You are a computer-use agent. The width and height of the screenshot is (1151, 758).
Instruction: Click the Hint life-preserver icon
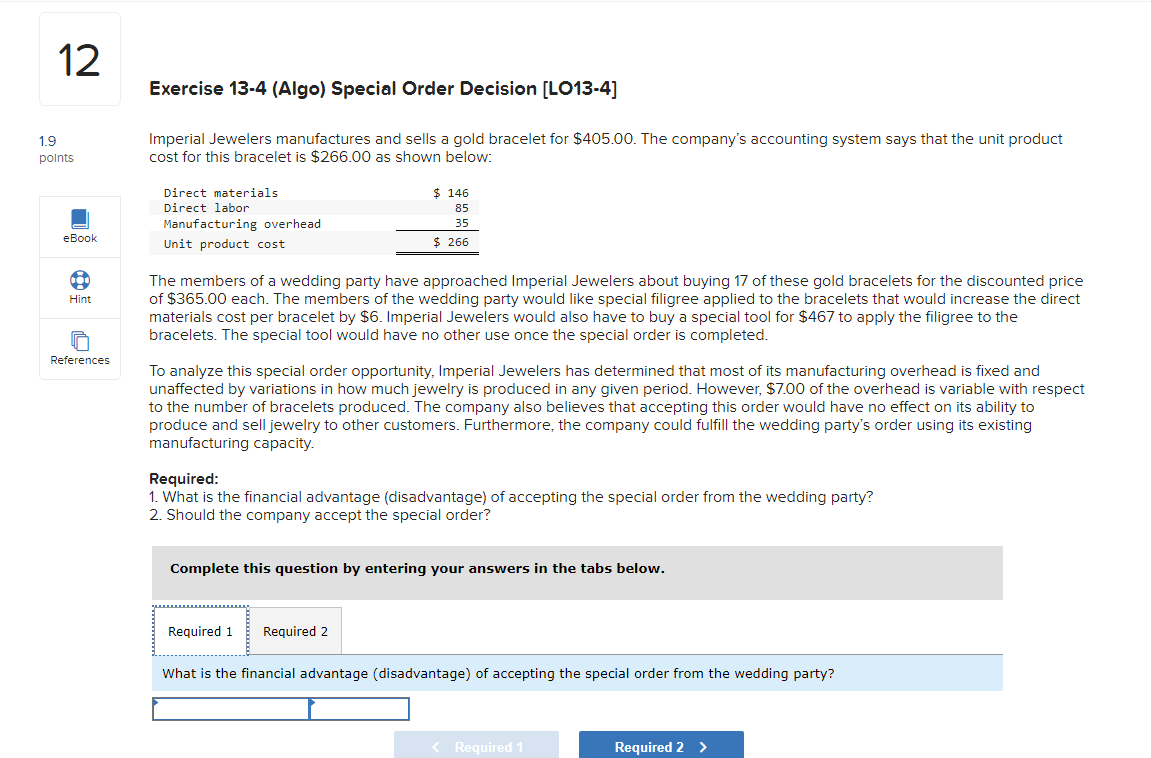point(79,281)
